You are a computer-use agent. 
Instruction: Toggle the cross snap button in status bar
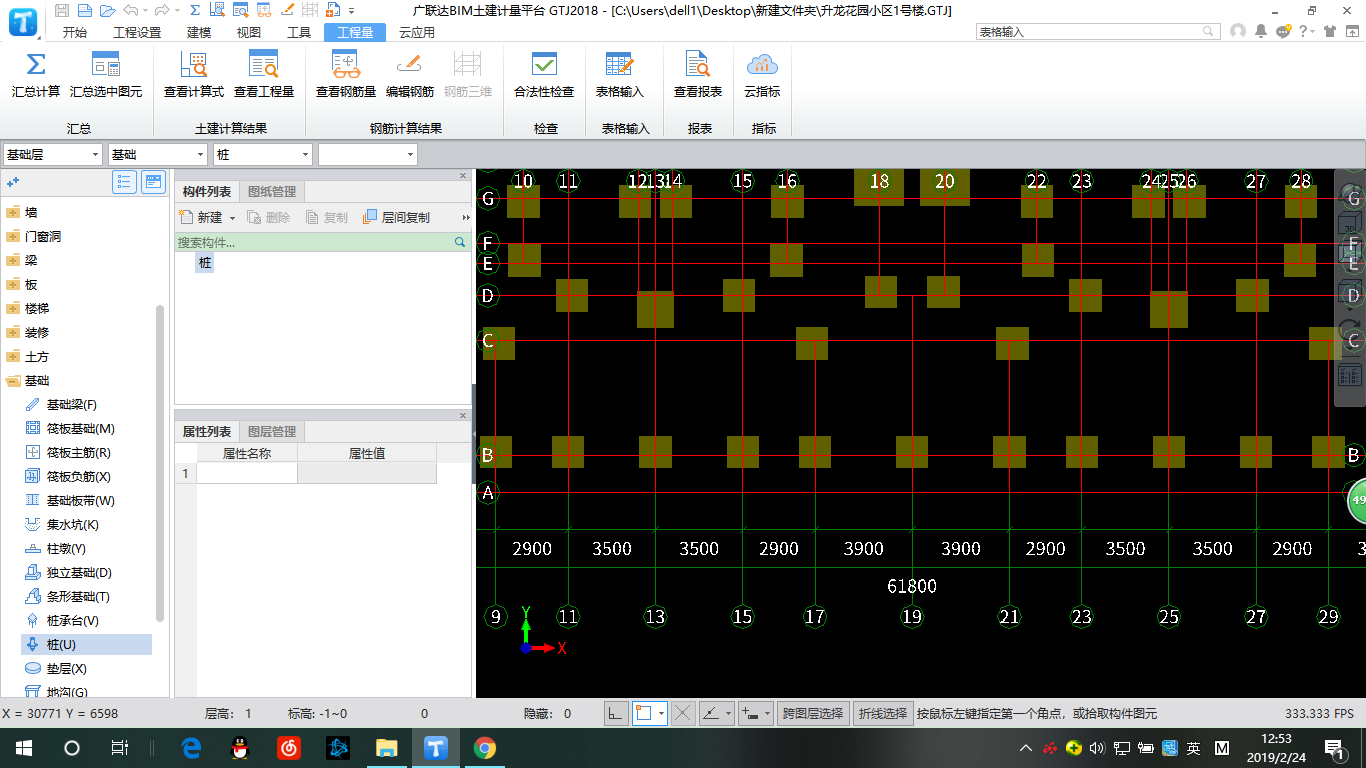coord(683,713)
